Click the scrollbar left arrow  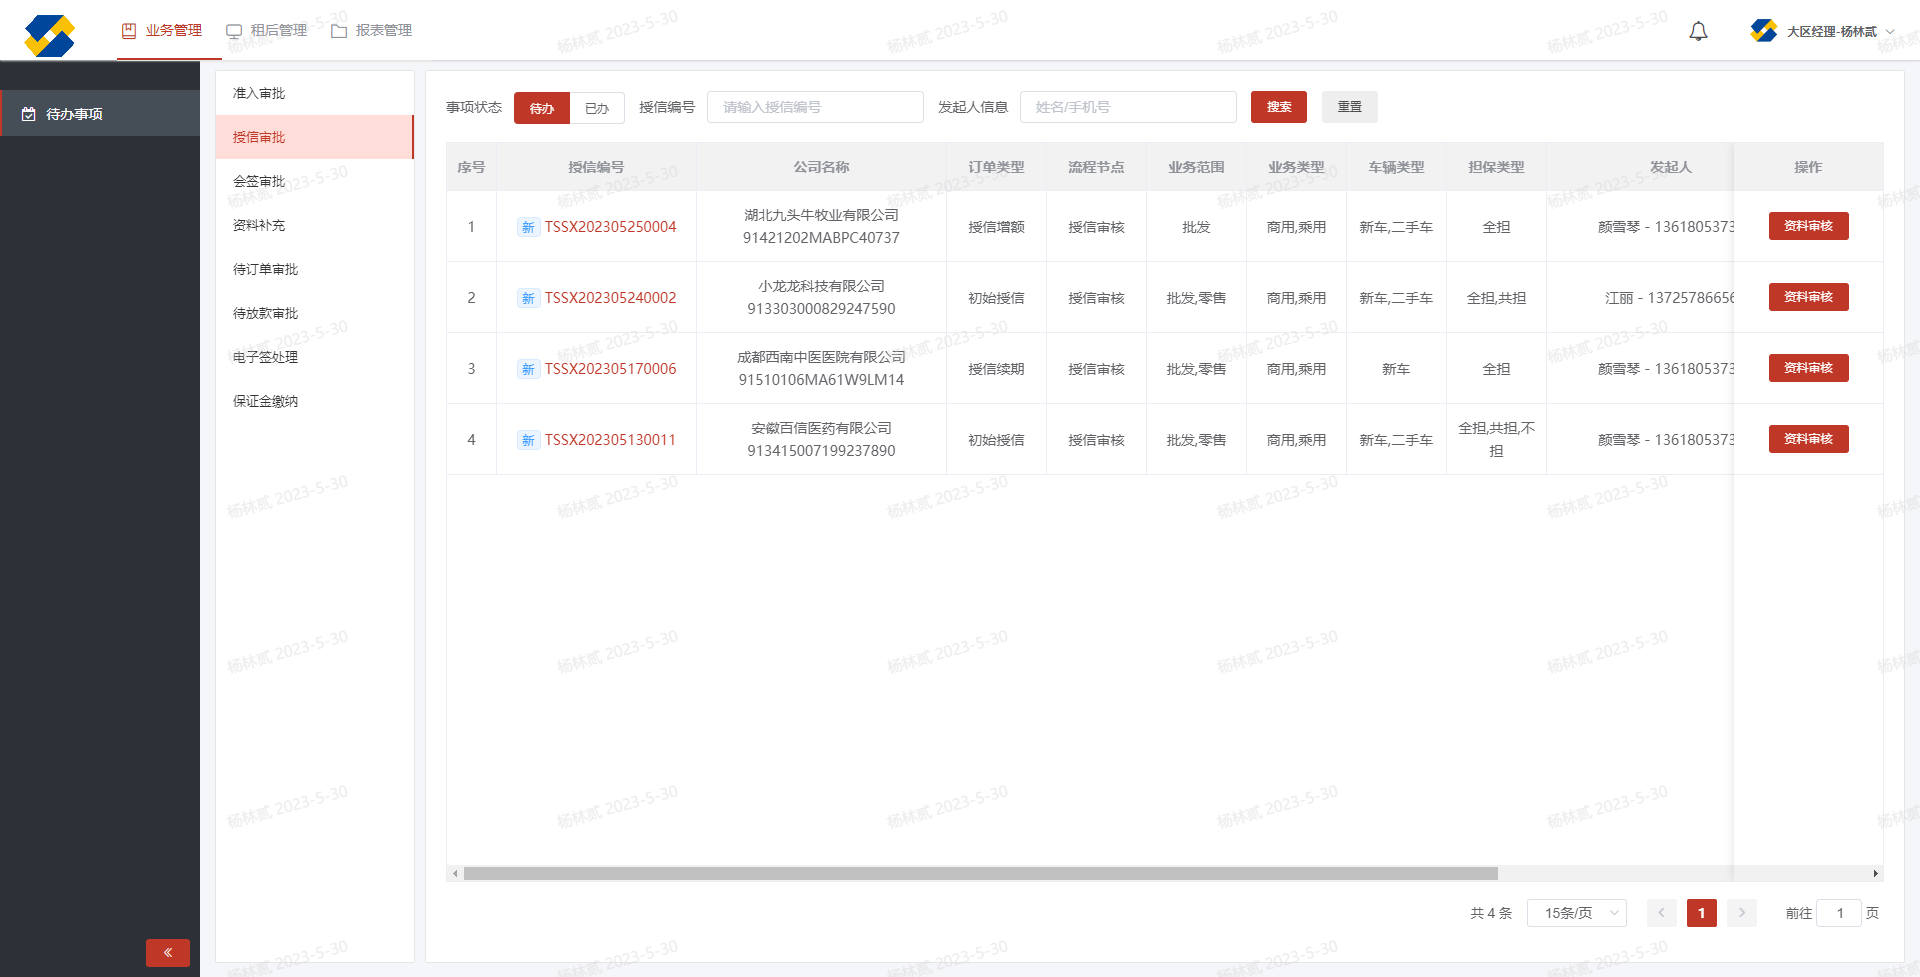455,874
